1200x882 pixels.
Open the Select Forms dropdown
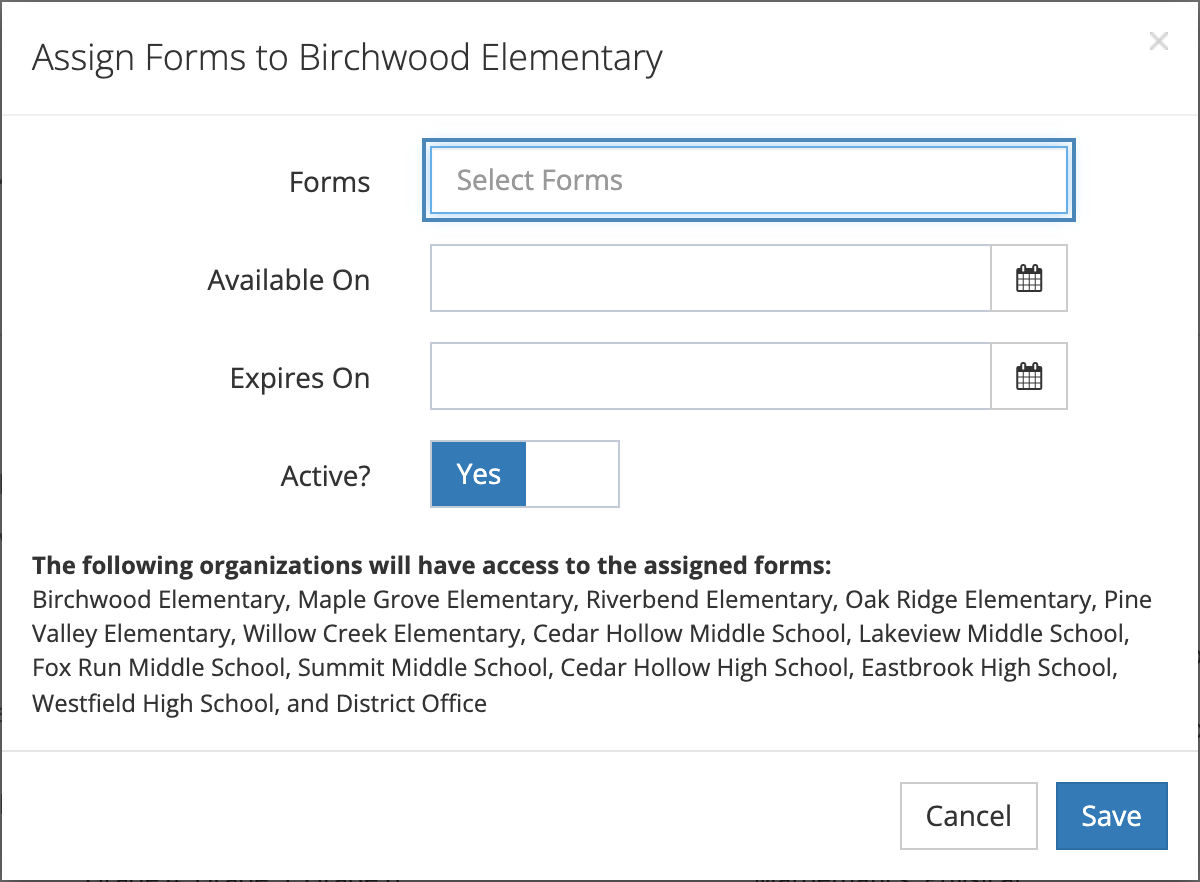pos(749,180)
